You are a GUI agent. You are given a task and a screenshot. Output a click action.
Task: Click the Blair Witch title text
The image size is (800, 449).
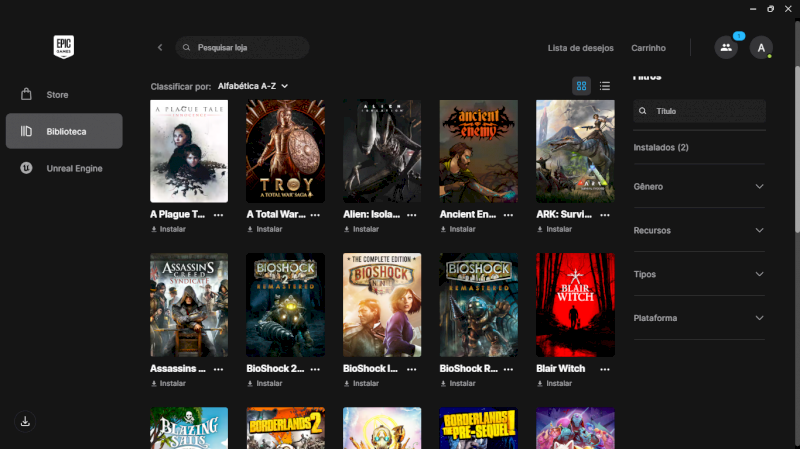click(561, 368)
